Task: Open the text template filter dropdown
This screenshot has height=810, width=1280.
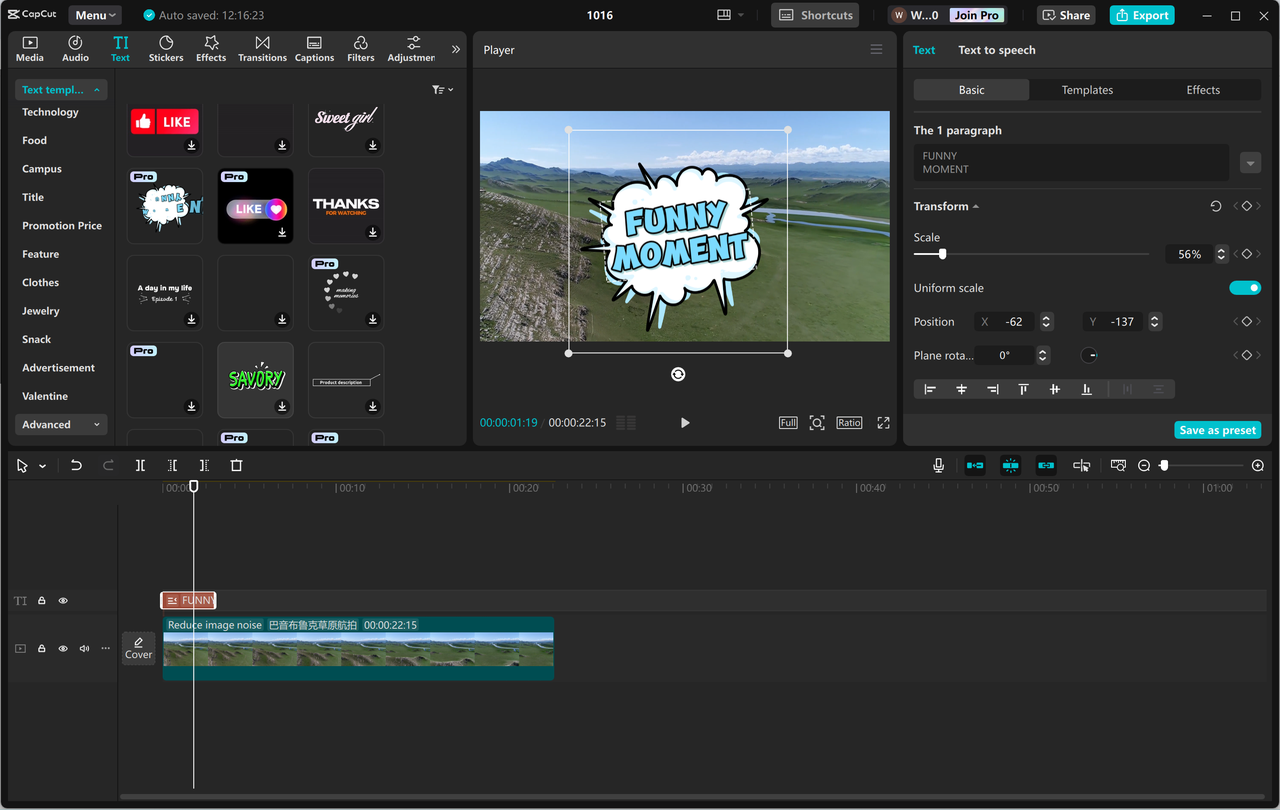Action: tap(442, 89)
